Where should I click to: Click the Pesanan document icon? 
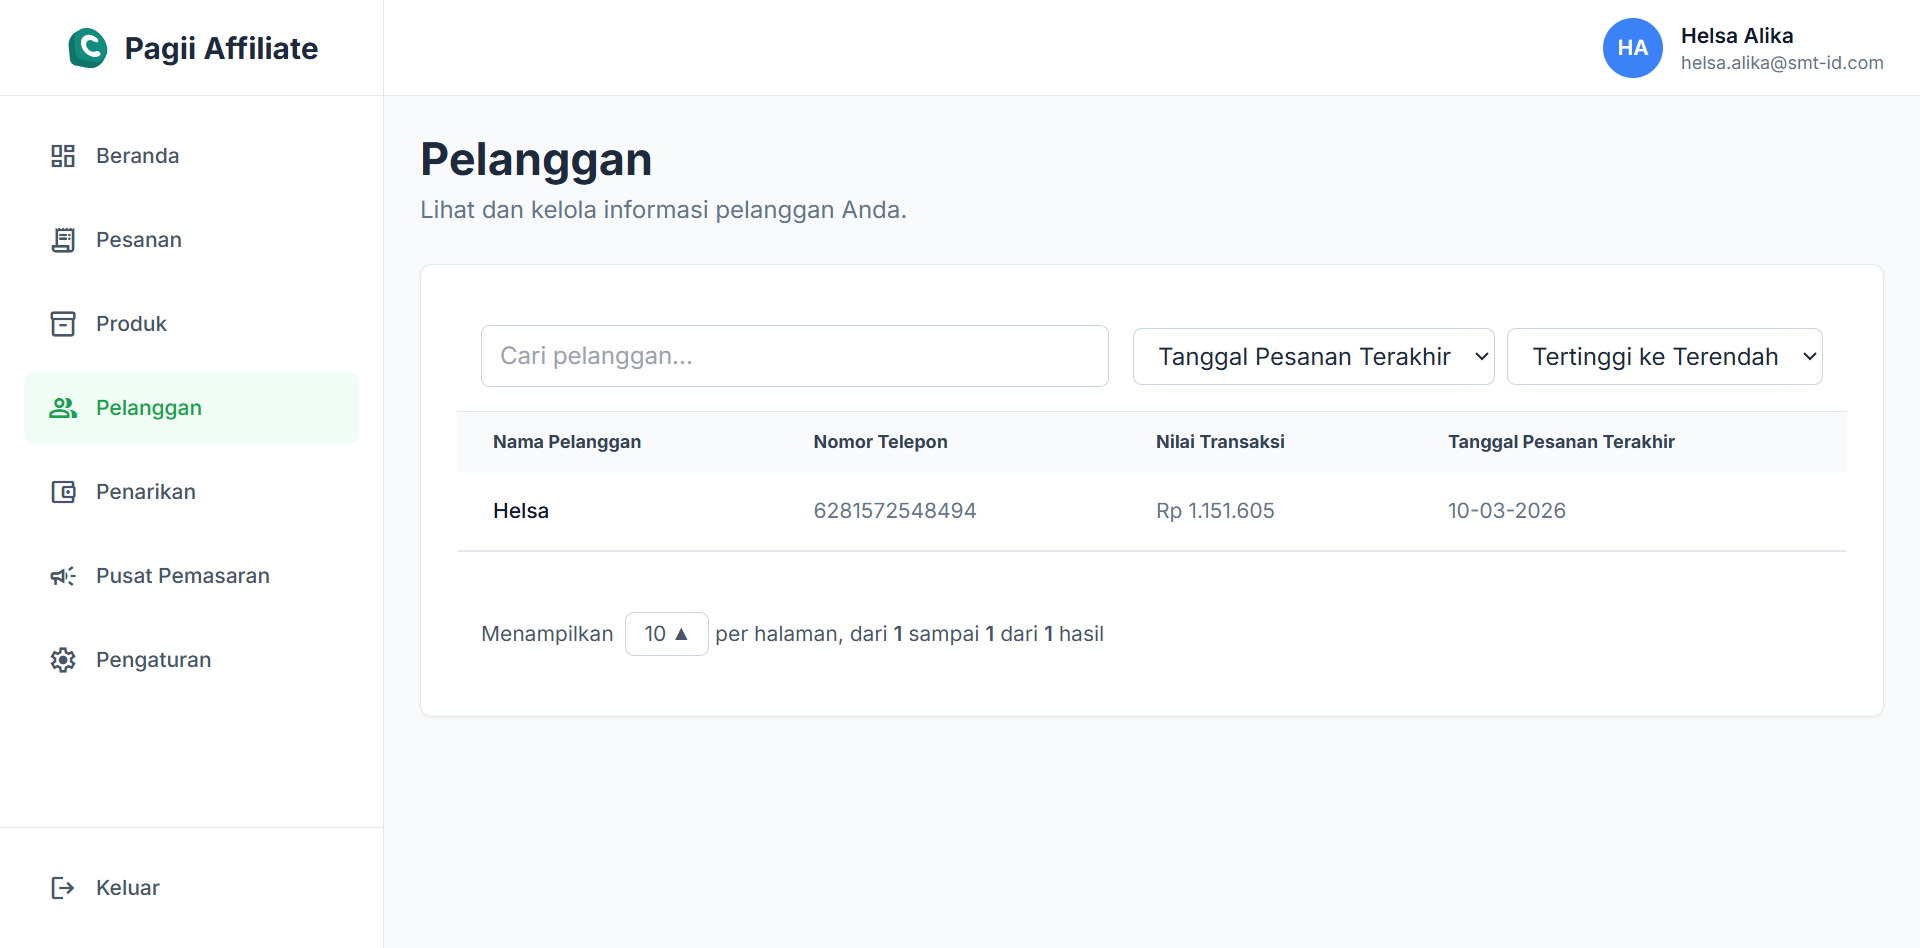pos(63,239)
